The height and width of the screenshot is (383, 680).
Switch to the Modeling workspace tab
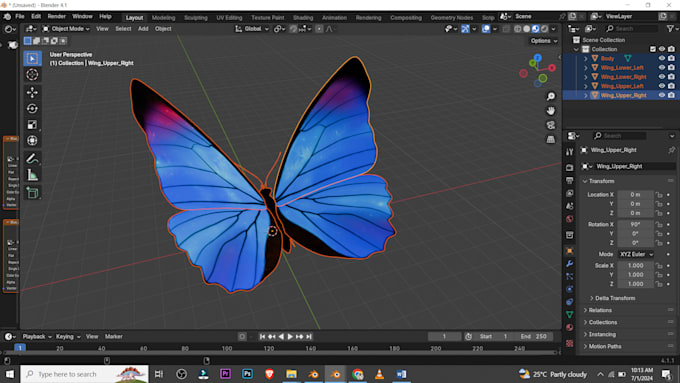(163, 18)
